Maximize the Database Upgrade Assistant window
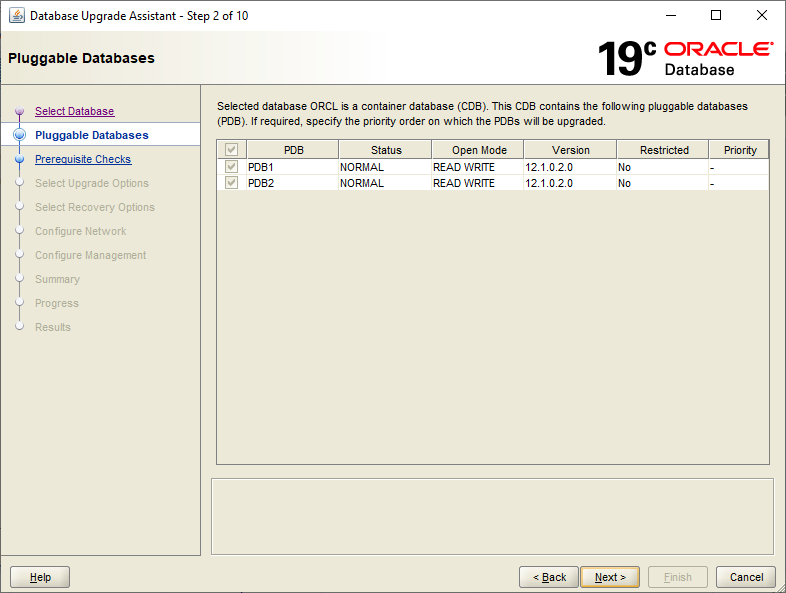The width and height of the screenshot is (786, 593). pyautogui.click(x=716, y=16)
